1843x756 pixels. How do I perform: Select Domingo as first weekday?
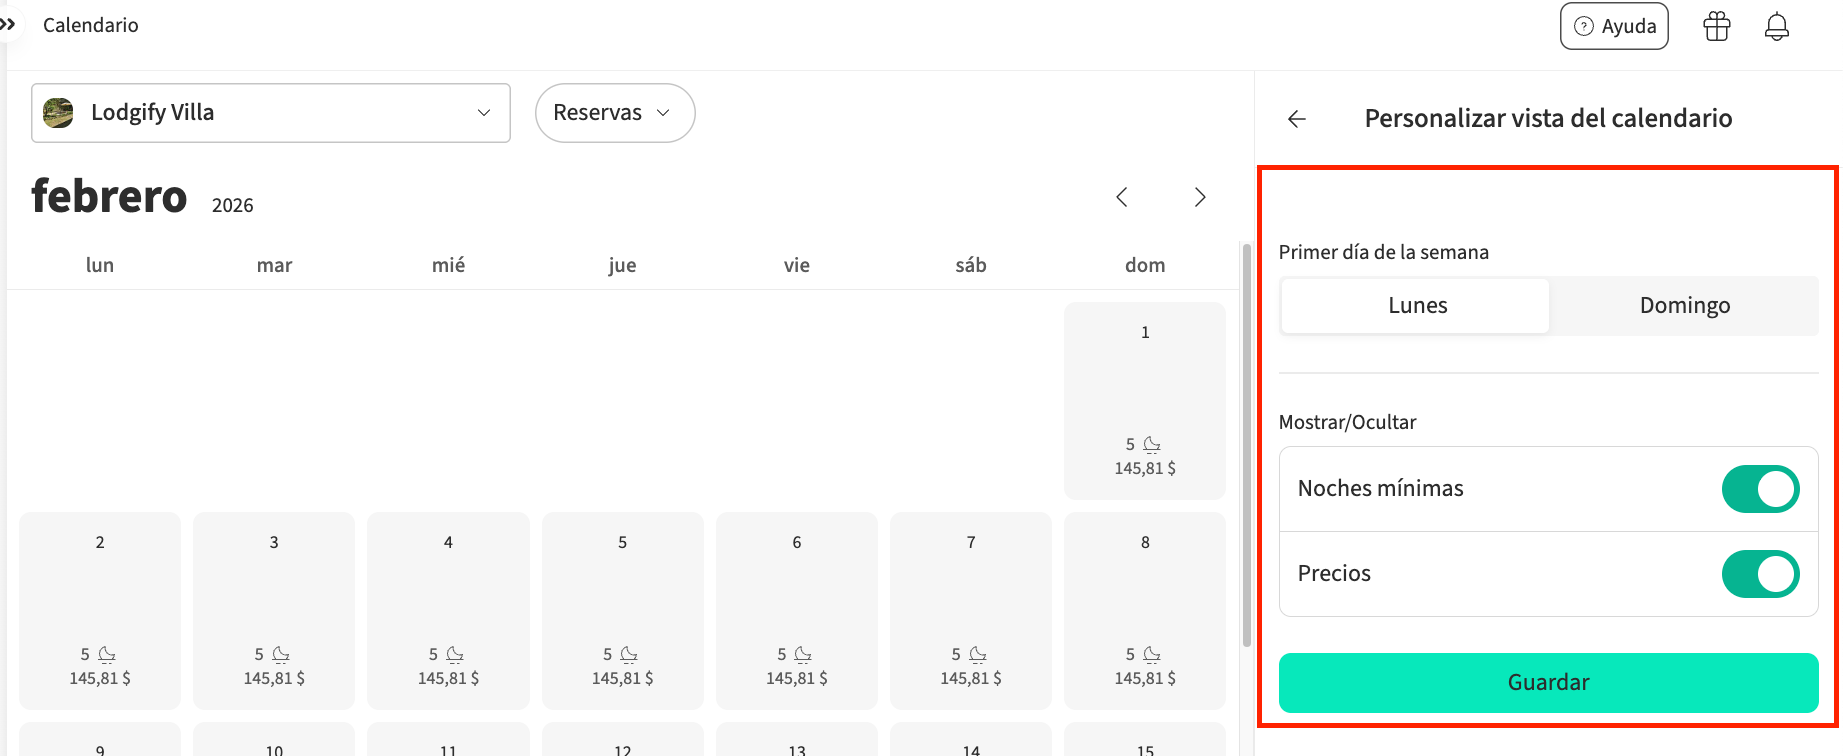(x=1684, y=306)
